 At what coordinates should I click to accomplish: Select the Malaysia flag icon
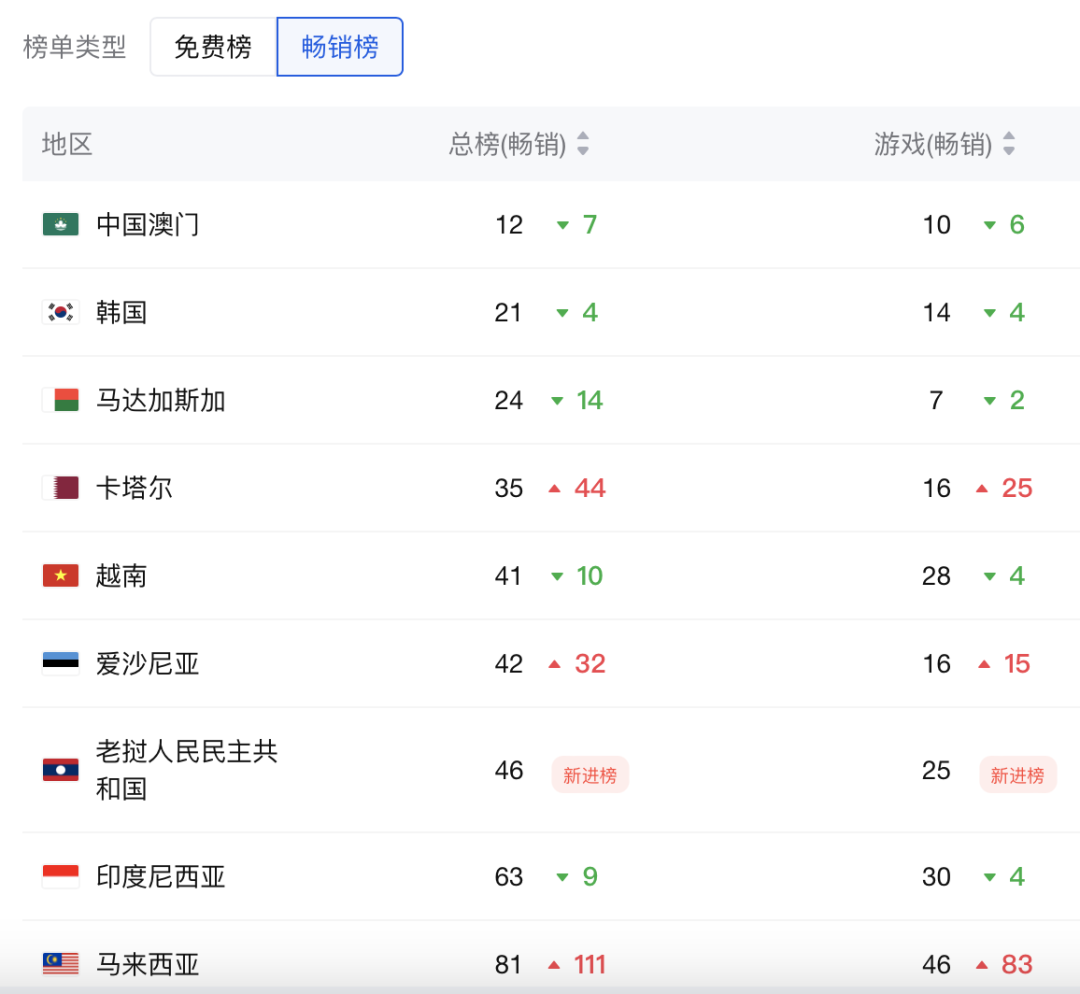tap(60, 964)
